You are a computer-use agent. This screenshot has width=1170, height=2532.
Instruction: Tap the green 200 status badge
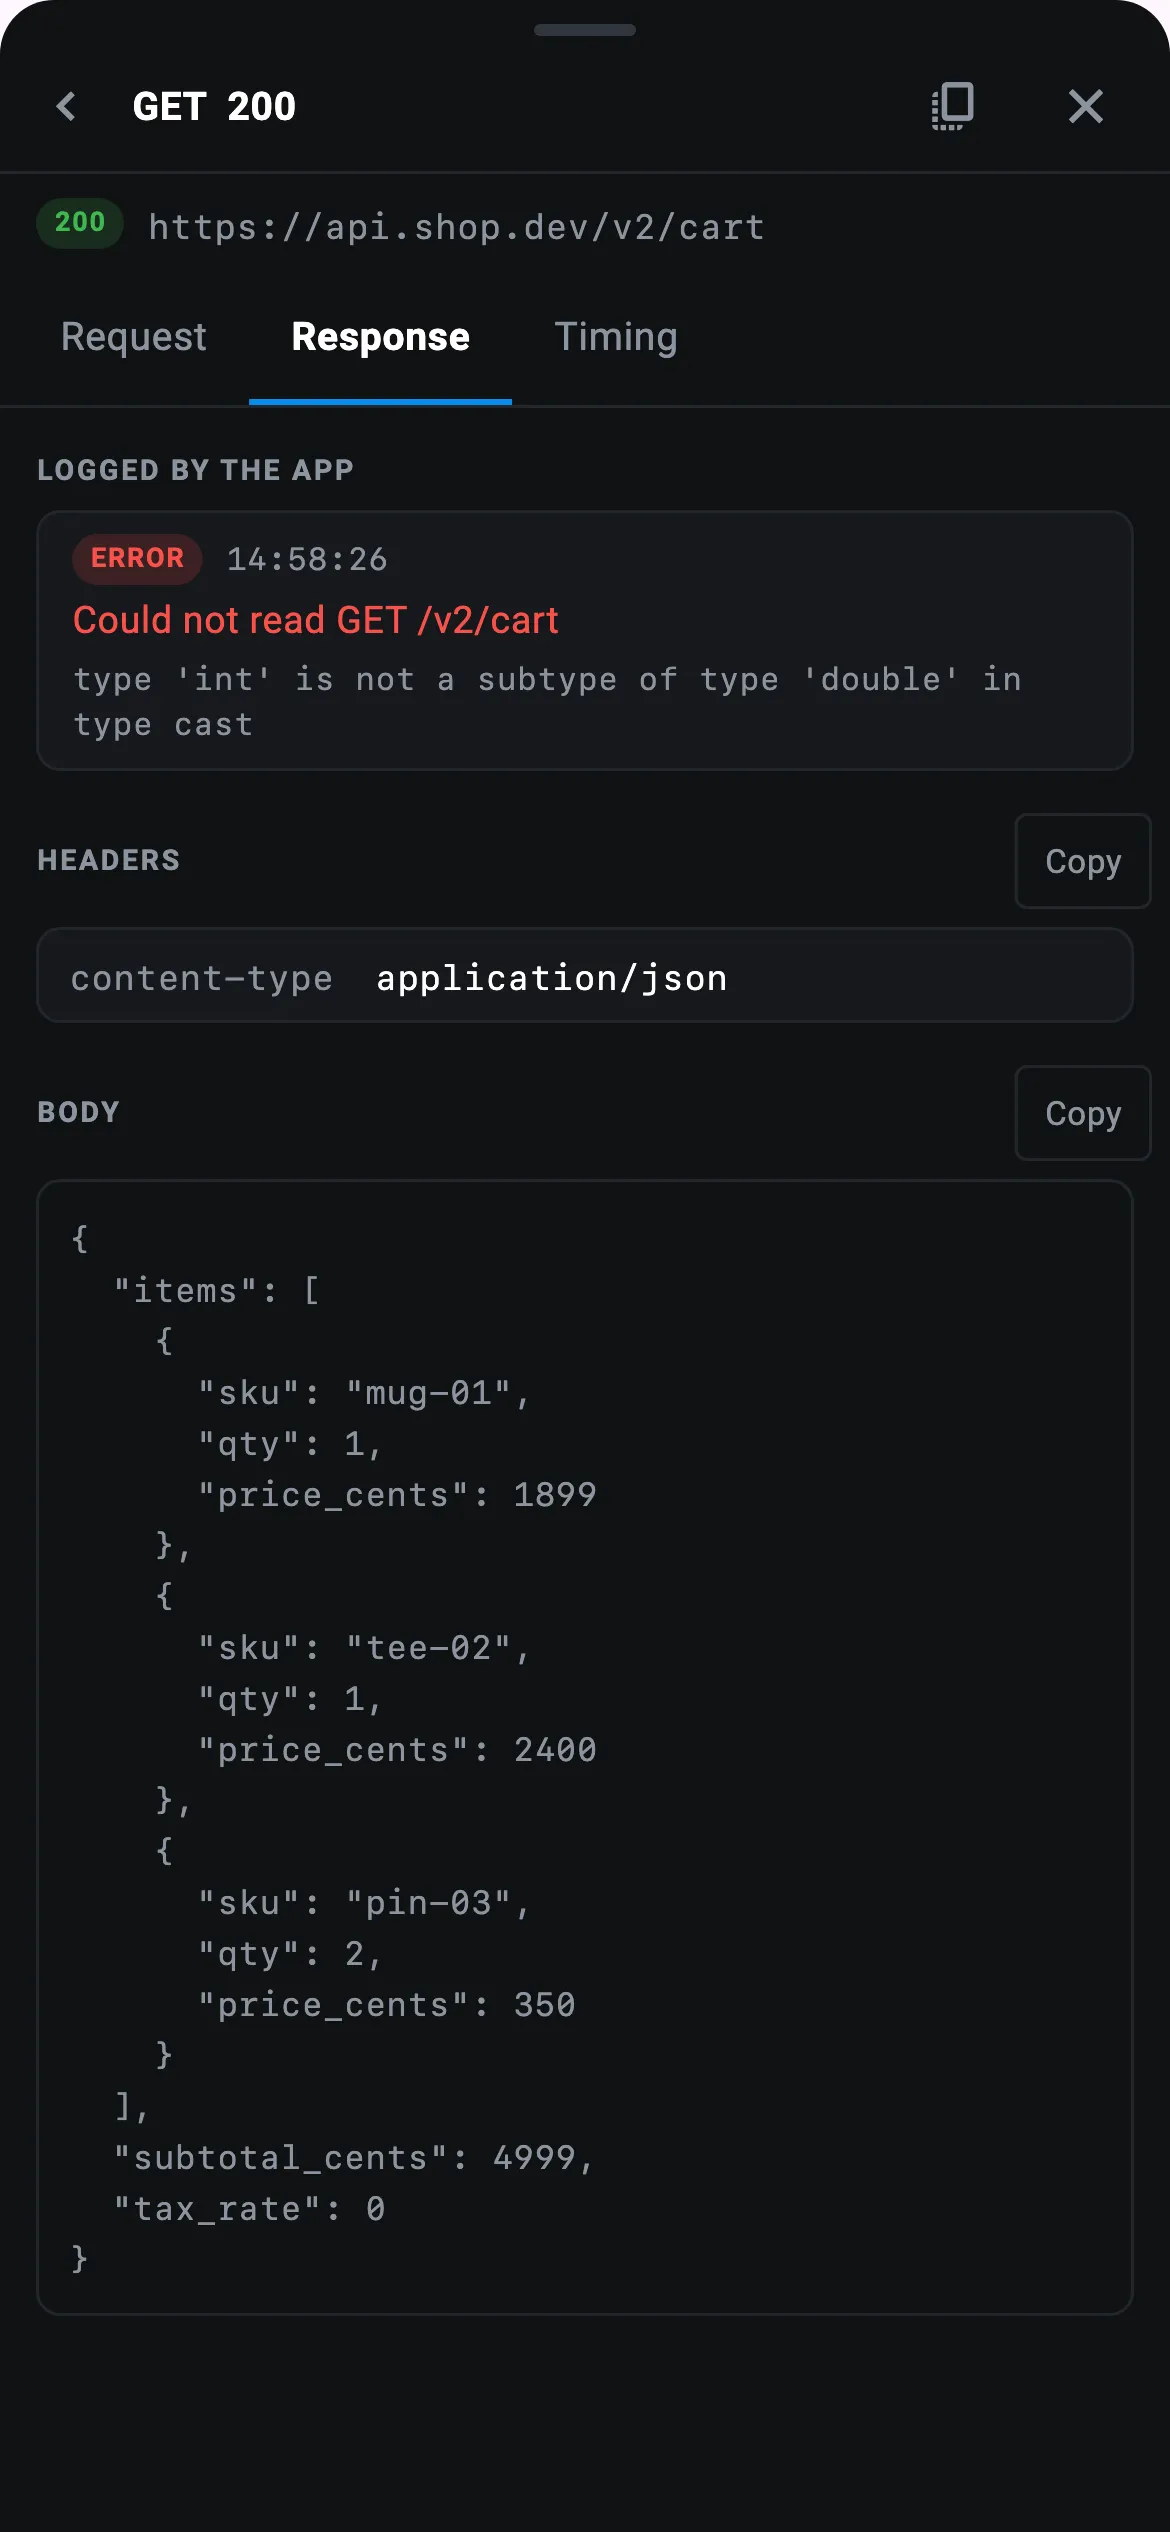pyautogui.click(x=80, y=222)
